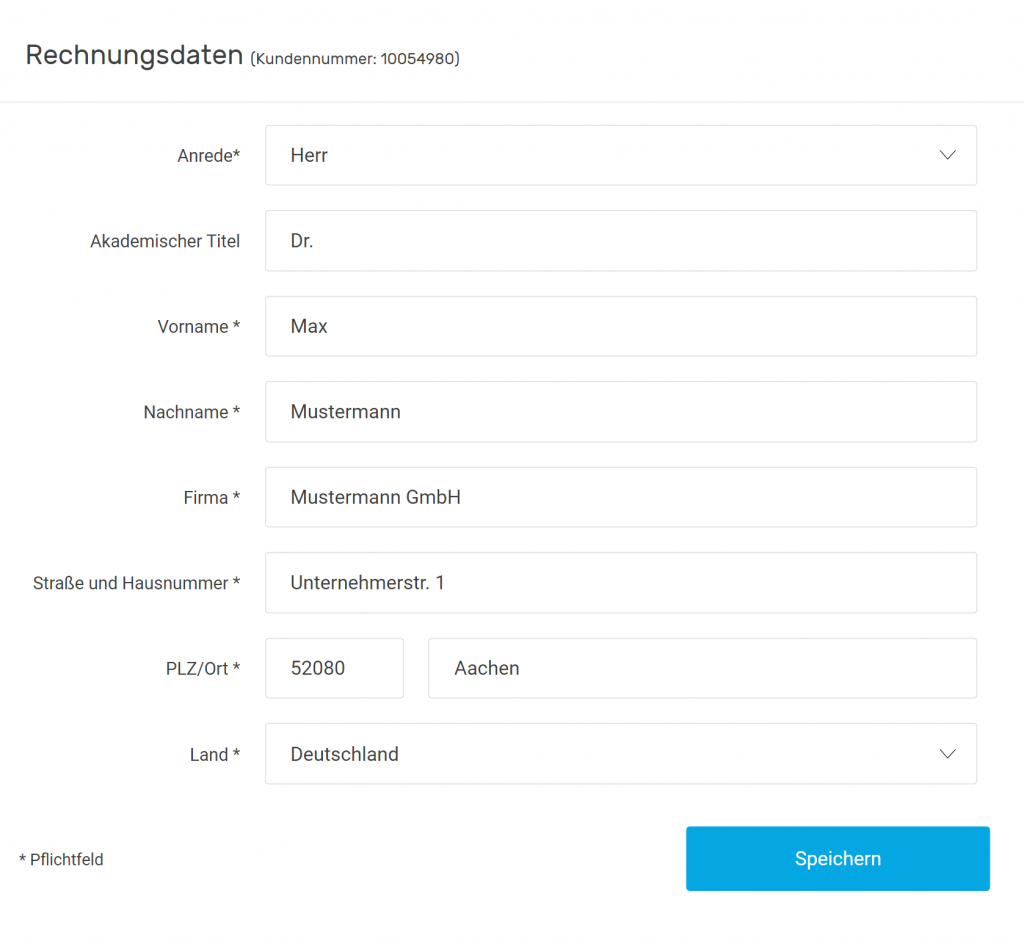Click the Kundennummer 10054980 text in the heading
Image resolution: width=1024 pixels, height=941 pixels.
[x=355, y=59]
